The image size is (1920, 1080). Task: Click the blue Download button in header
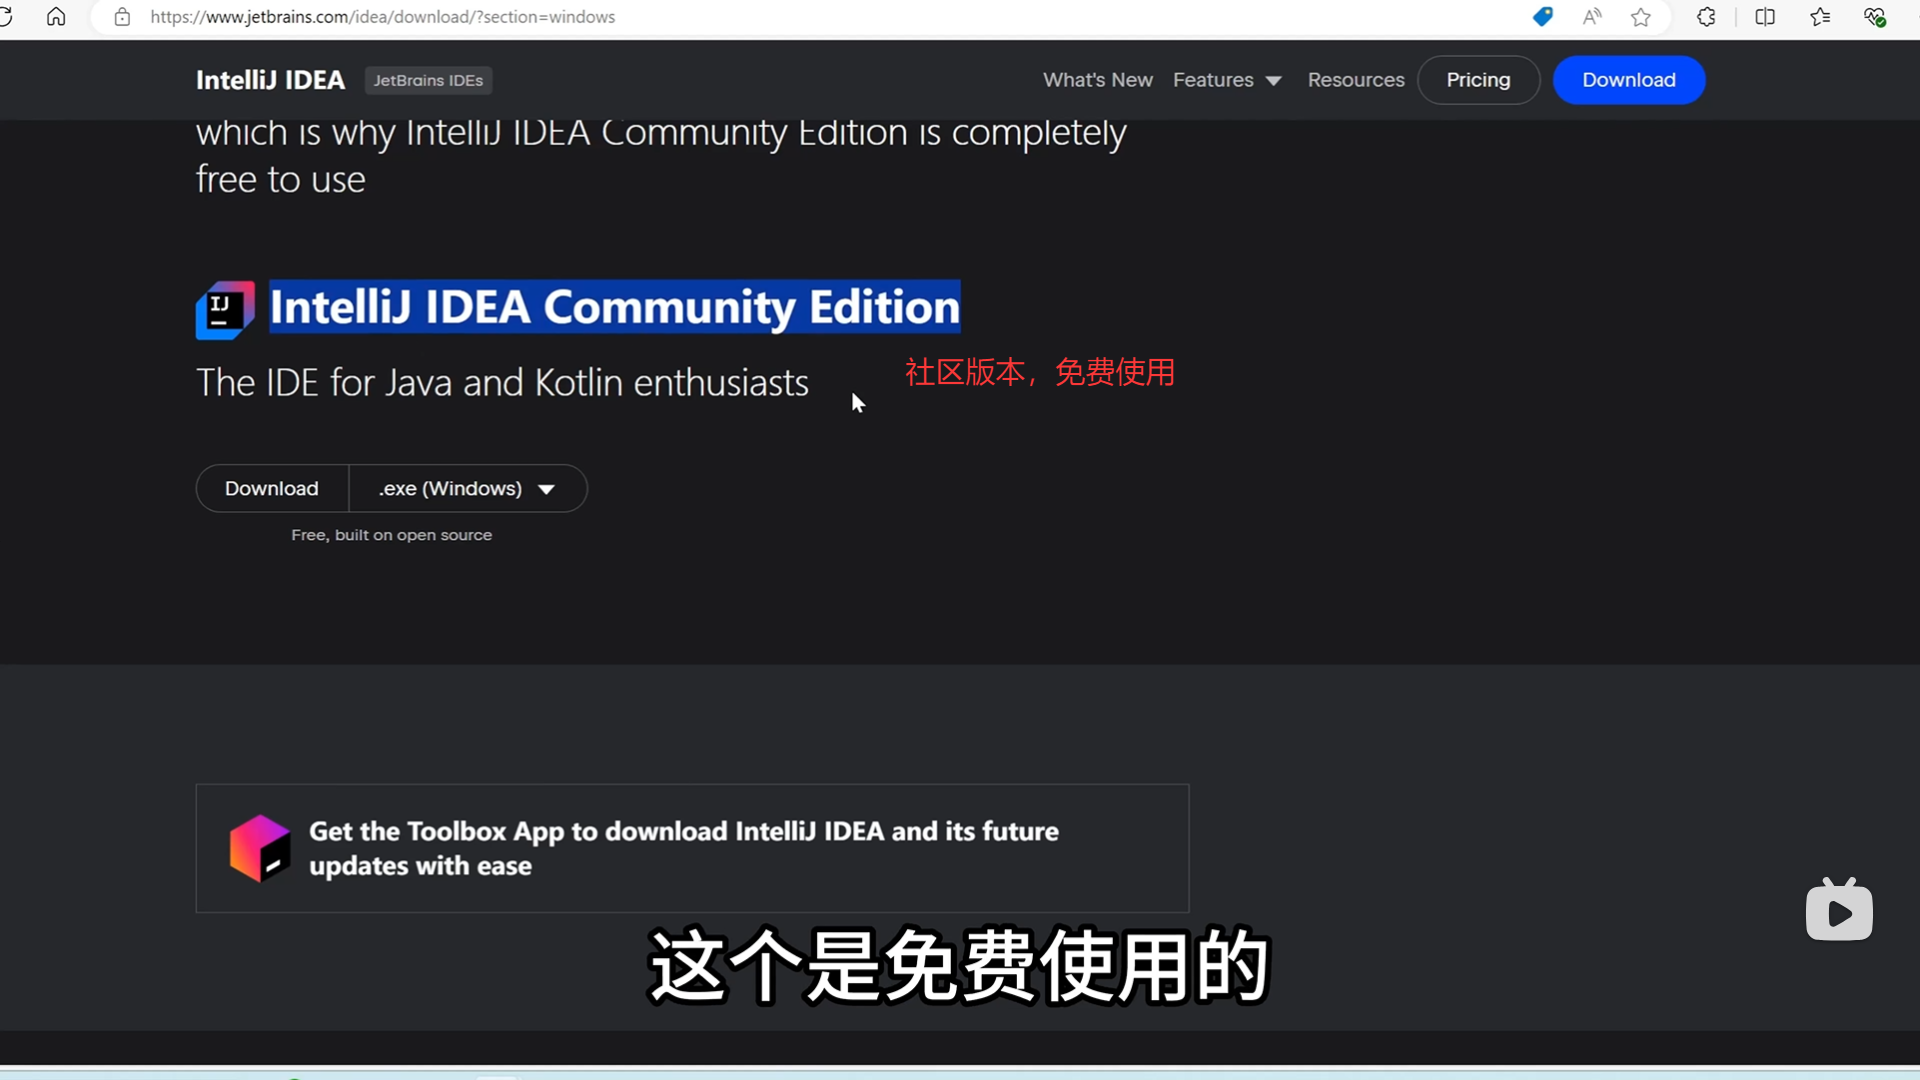pyautogui.click(x=1628, y=80)
